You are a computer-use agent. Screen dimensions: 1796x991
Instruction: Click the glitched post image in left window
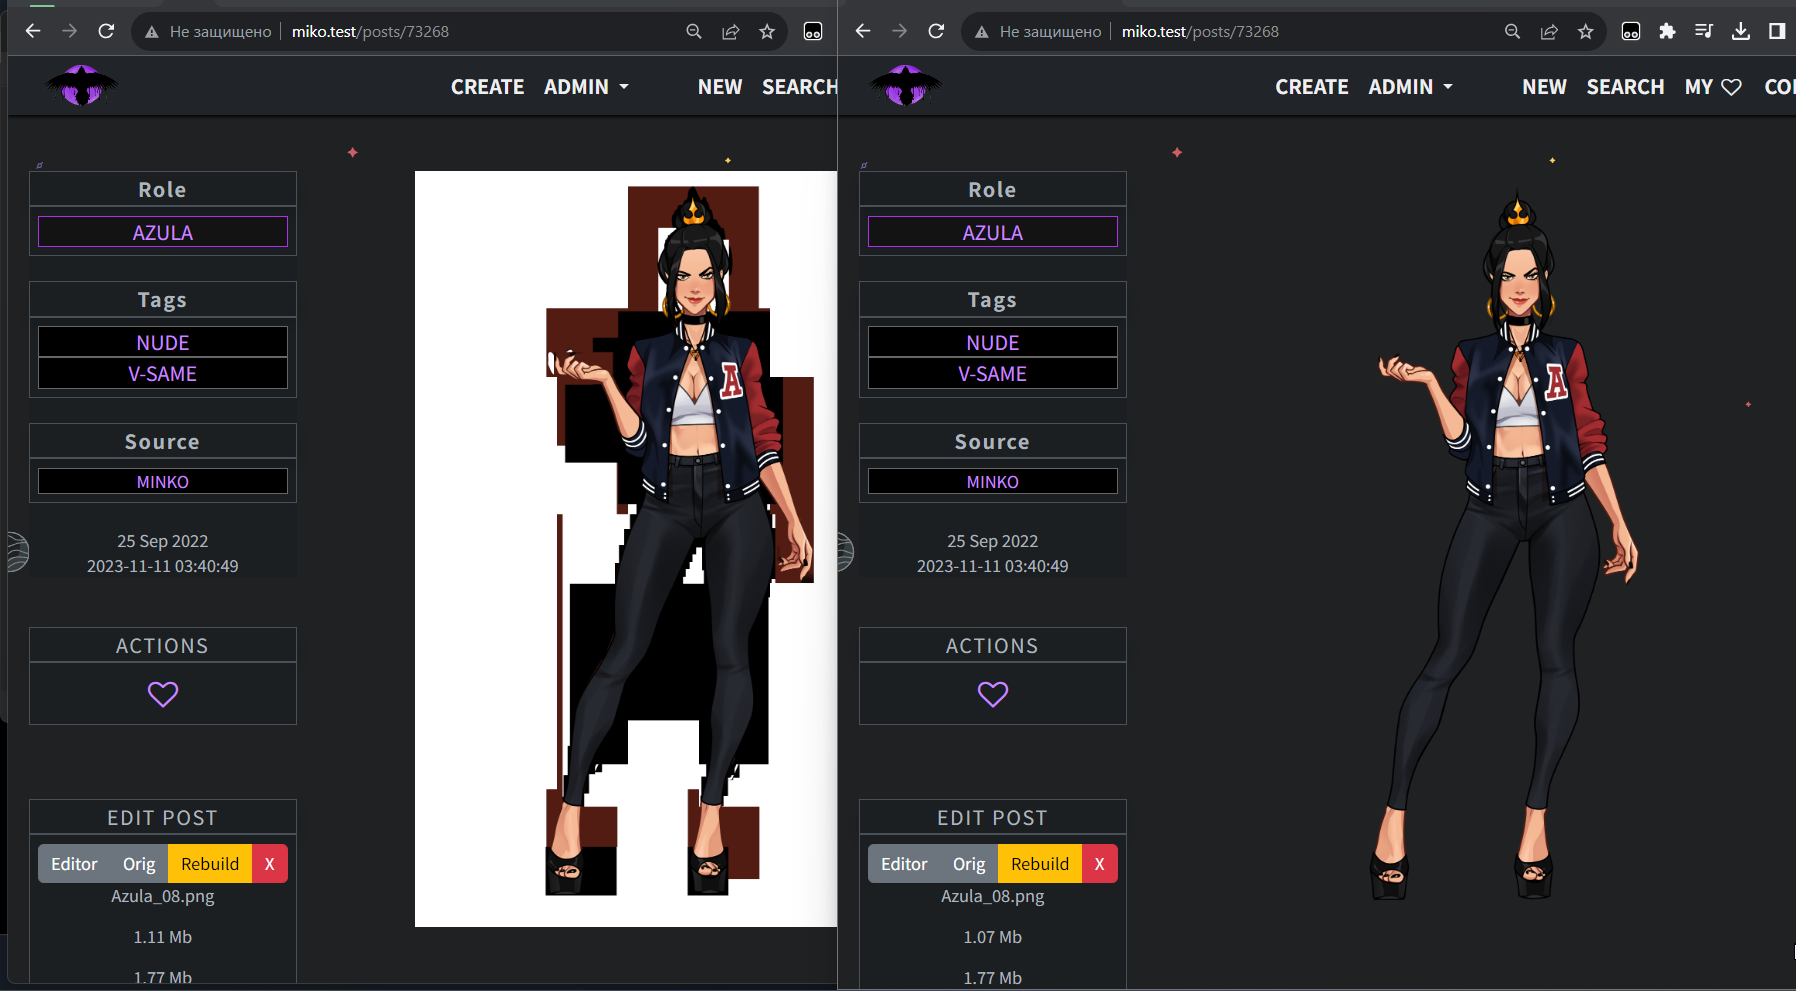point(626,549)
